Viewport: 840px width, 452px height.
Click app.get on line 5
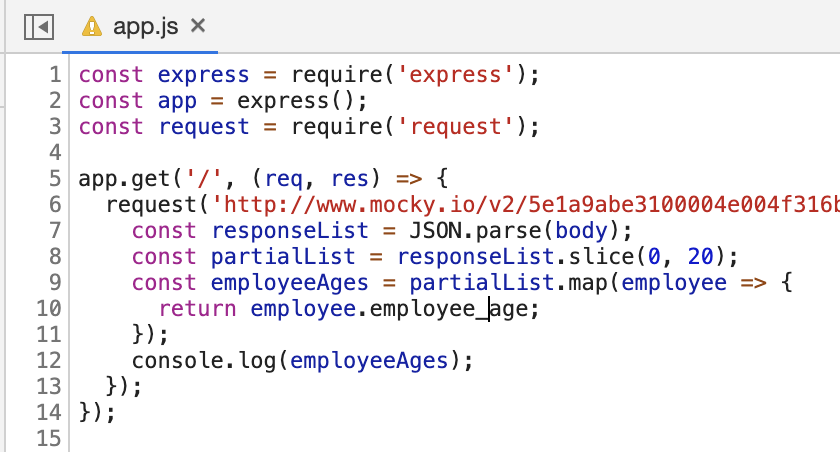111,179
